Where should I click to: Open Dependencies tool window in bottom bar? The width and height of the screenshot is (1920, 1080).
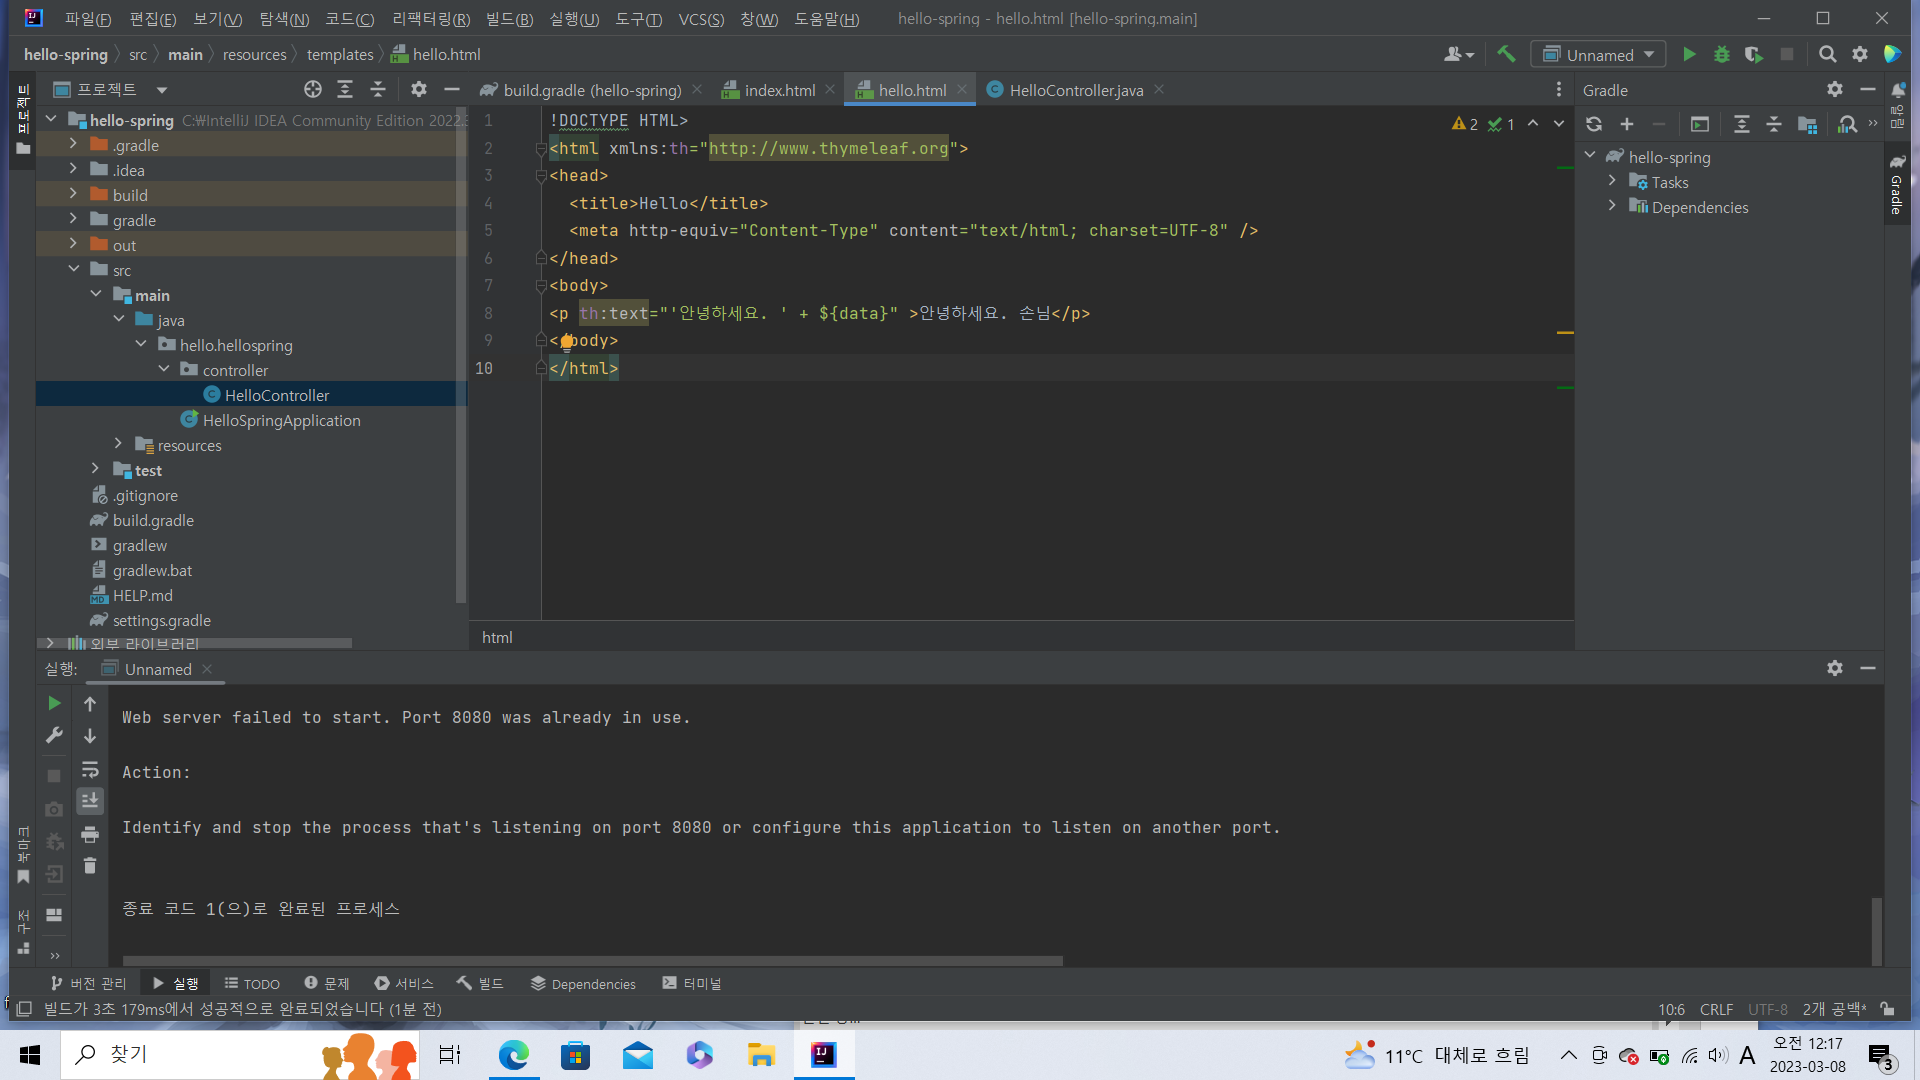pyautogui.click(x=583, y=984)
